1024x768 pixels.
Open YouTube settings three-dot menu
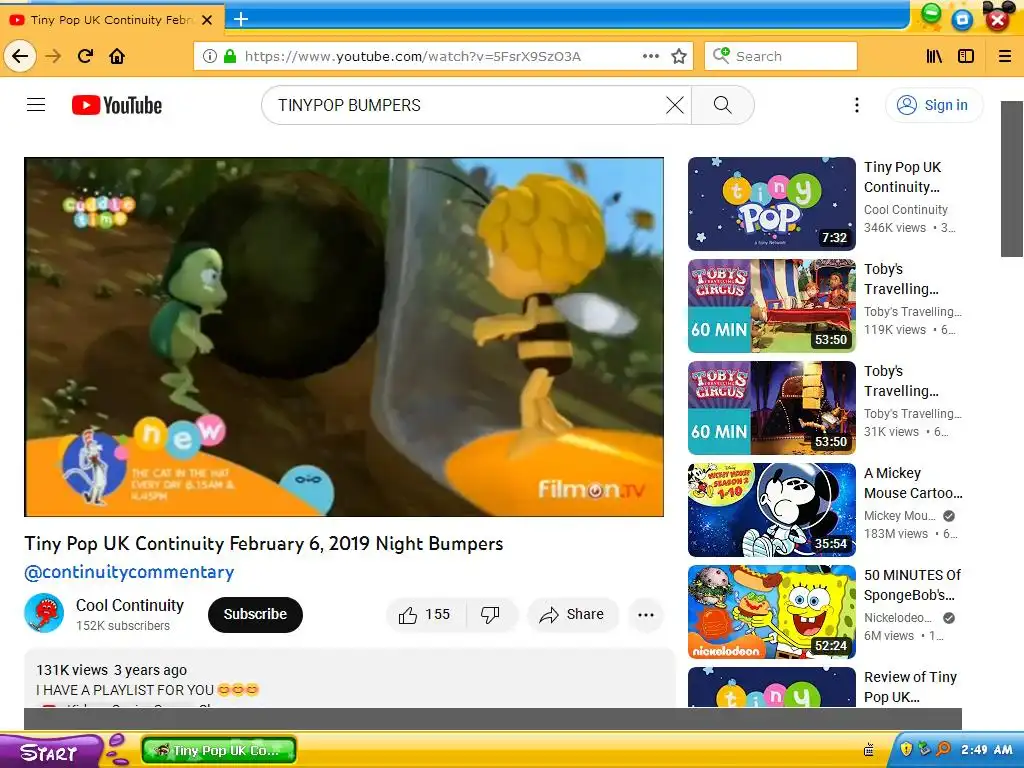tap(857, 104)
